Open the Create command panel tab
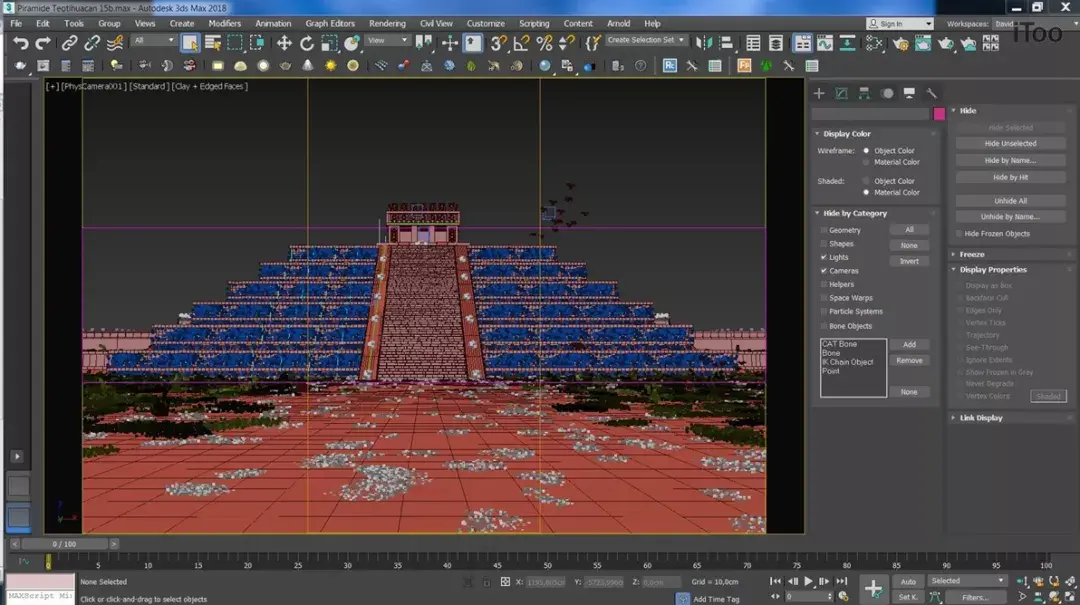Screen dimensions: 1080x605 point(819,93)
